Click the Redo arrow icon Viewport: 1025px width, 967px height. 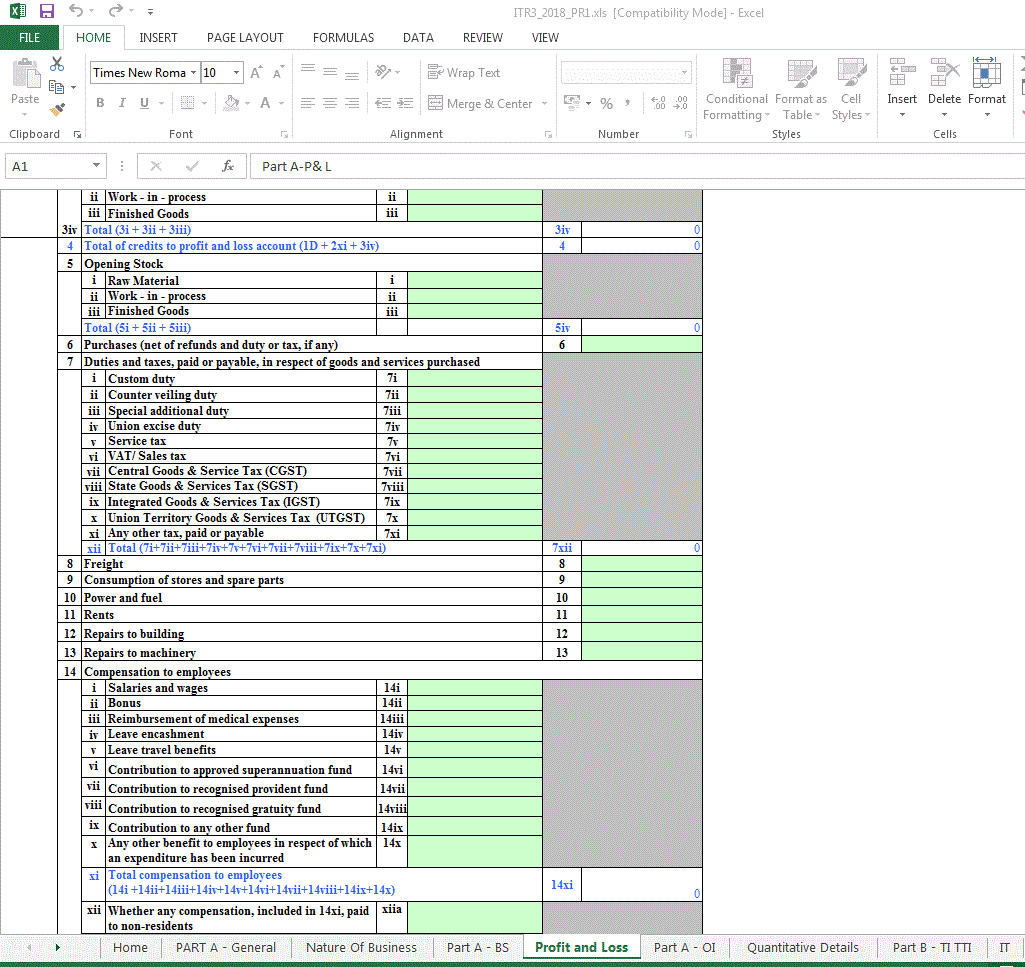[x=116, y=10]
